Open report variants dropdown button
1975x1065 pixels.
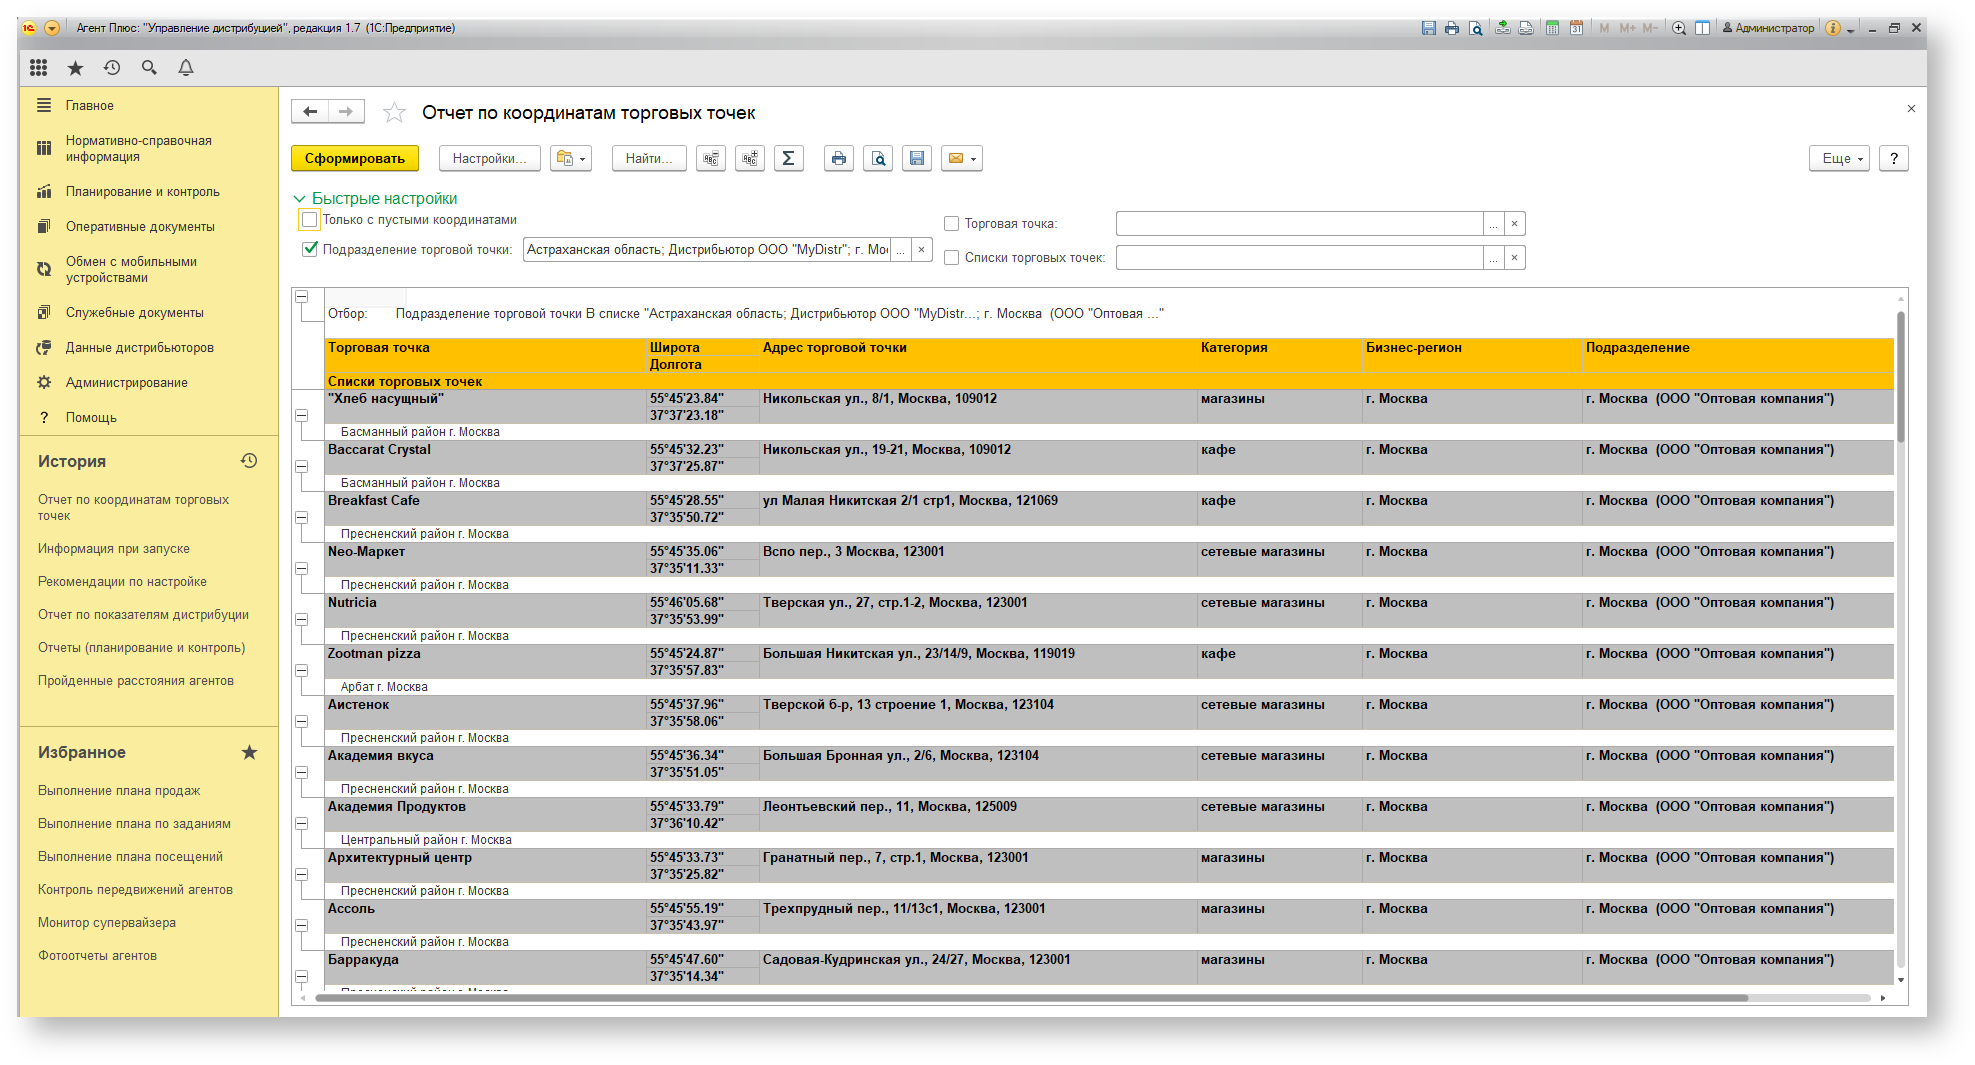pos(571,158)
